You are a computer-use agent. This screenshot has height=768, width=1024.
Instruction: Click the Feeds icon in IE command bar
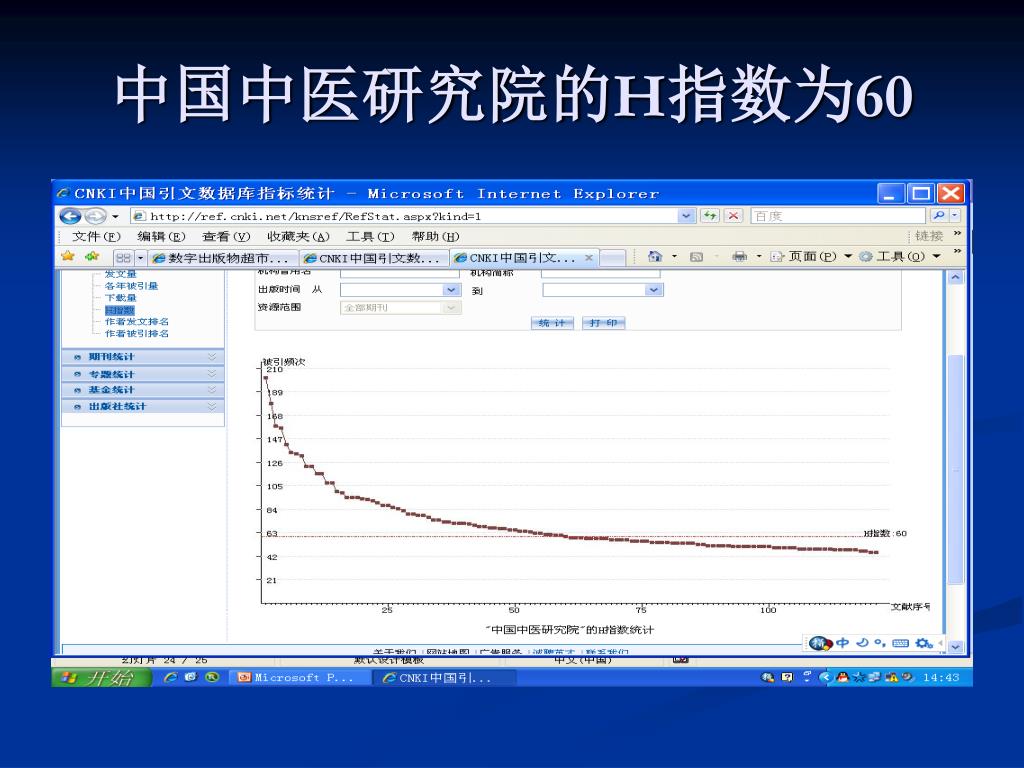[x=696, y=257]
